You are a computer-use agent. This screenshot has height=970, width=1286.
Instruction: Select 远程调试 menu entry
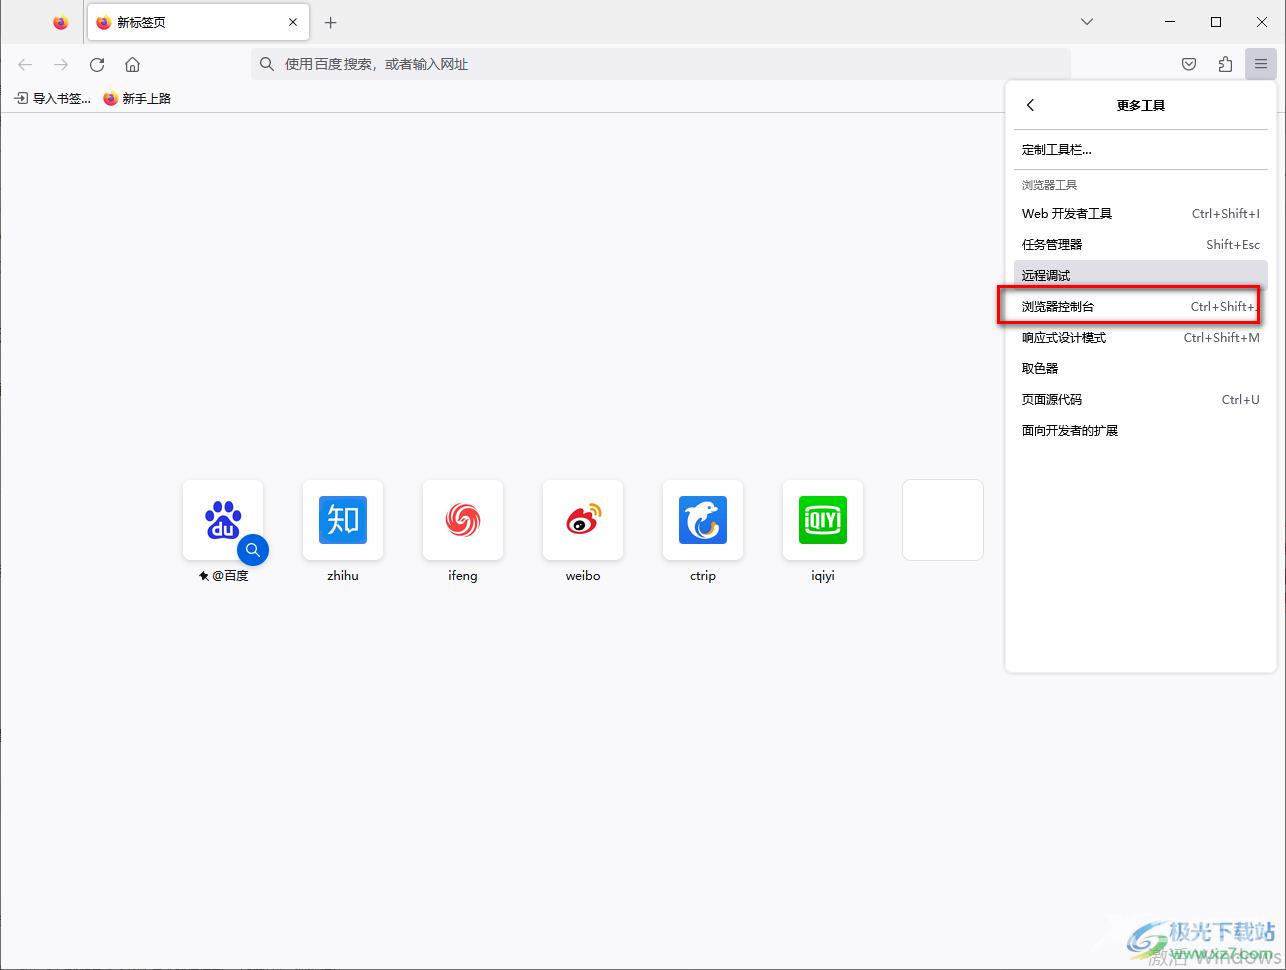pyautogui.click(x=1141, y=275)
